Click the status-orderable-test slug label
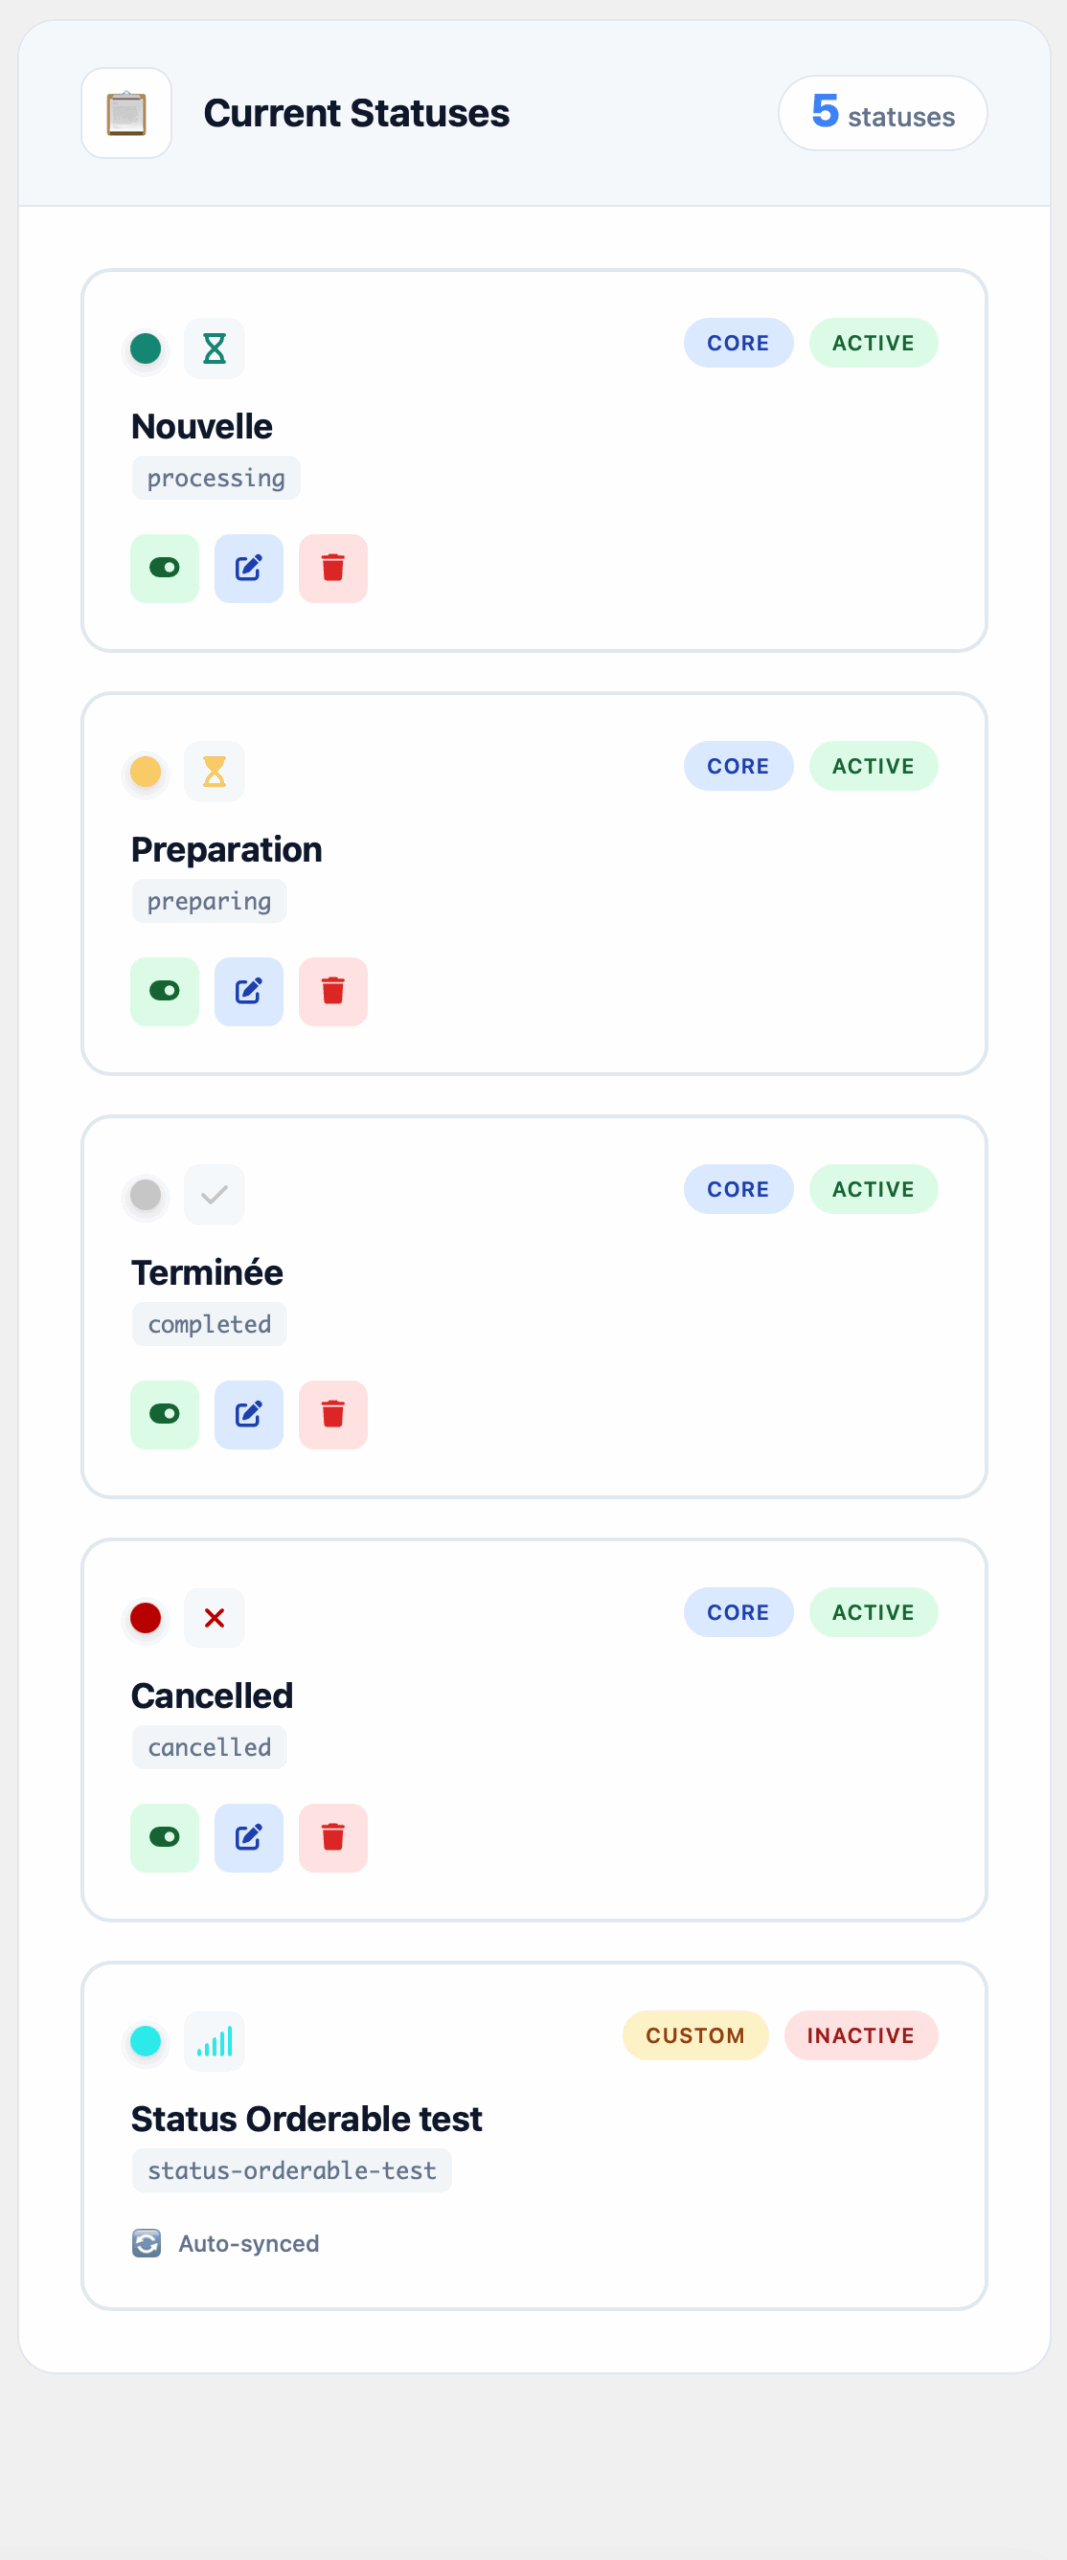Viewport: 1067px width, 2560px height. (x=291, y=2171)
